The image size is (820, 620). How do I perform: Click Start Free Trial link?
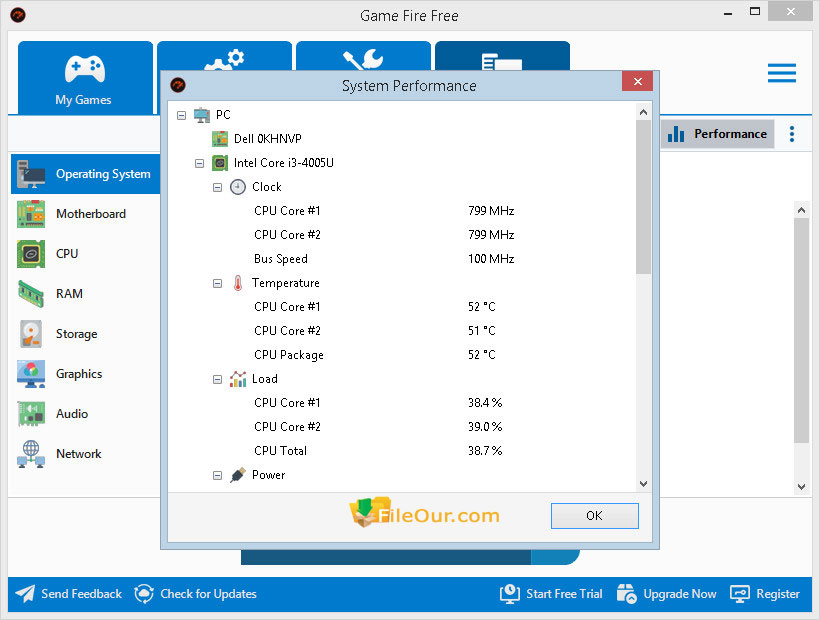coord(564,594)
